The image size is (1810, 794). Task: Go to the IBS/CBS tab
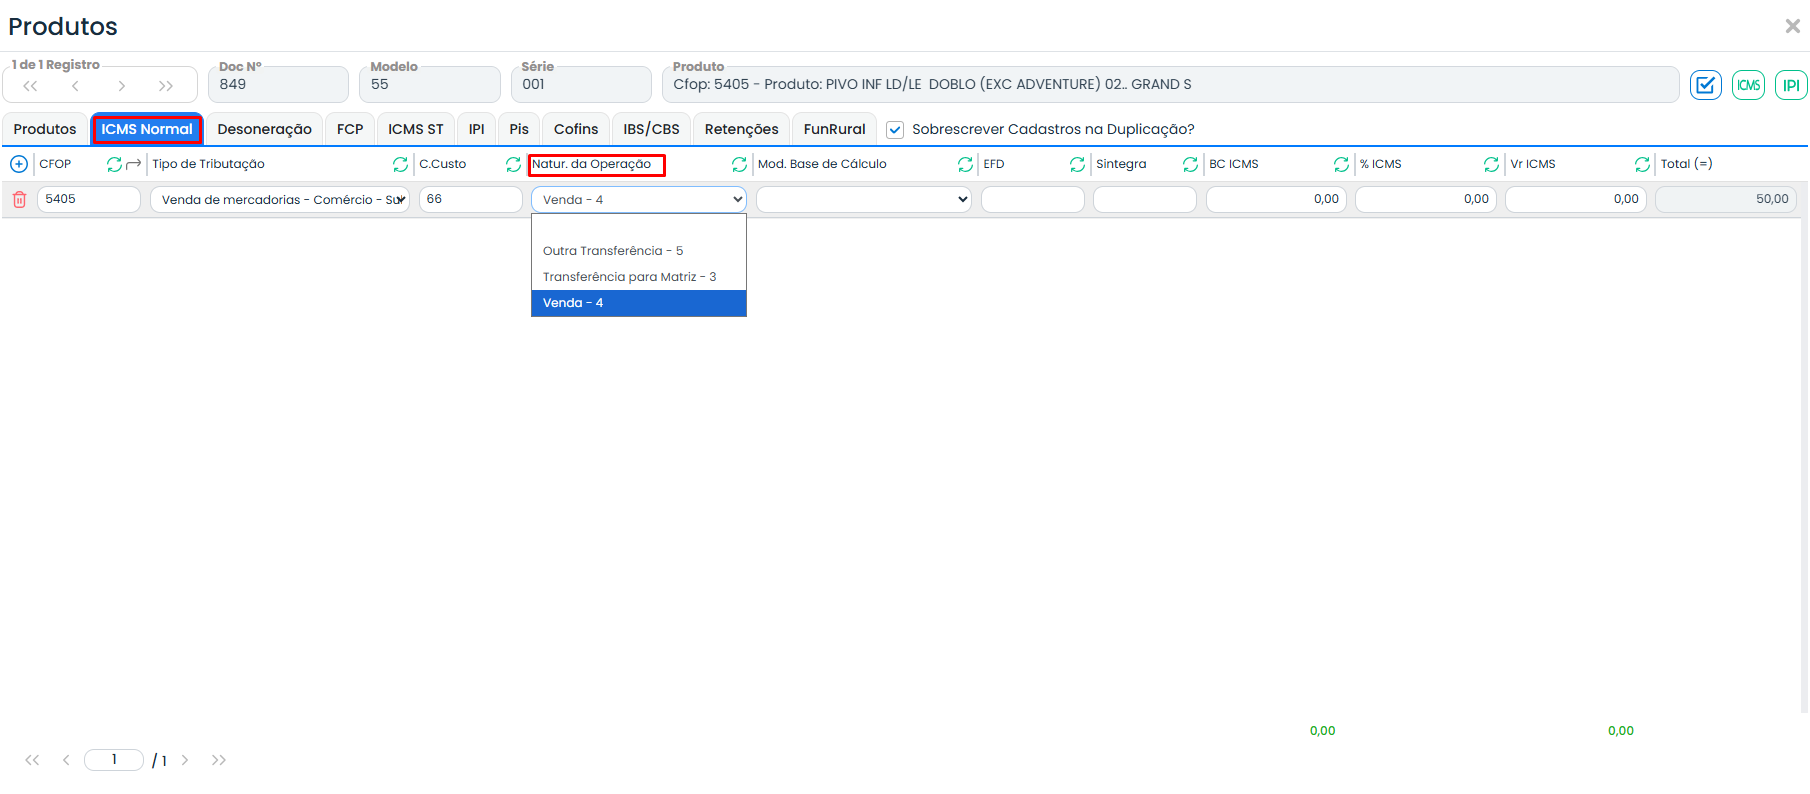(x=651, y=130)
